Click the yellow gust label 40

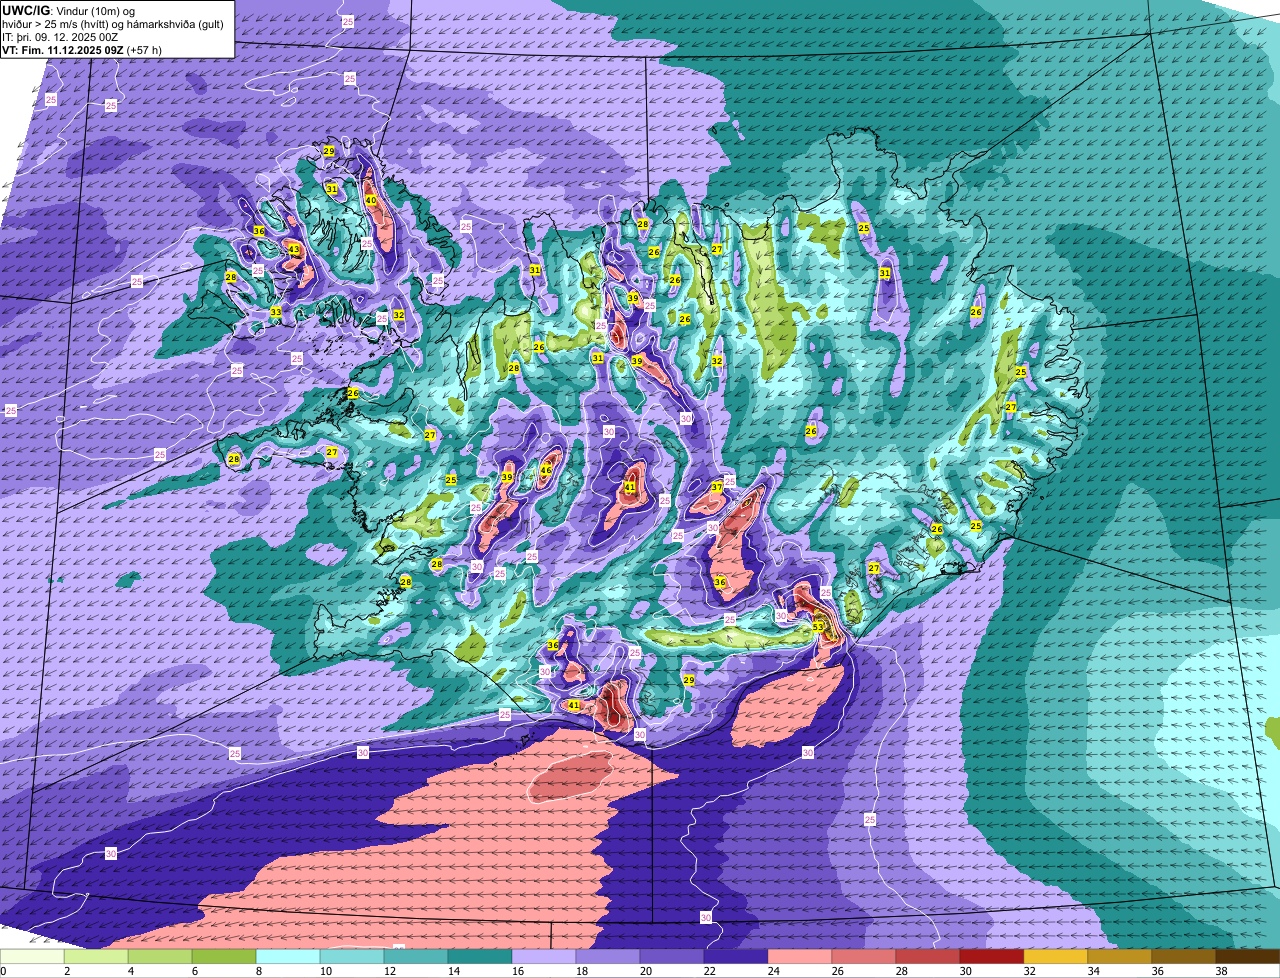pos(370,200)
